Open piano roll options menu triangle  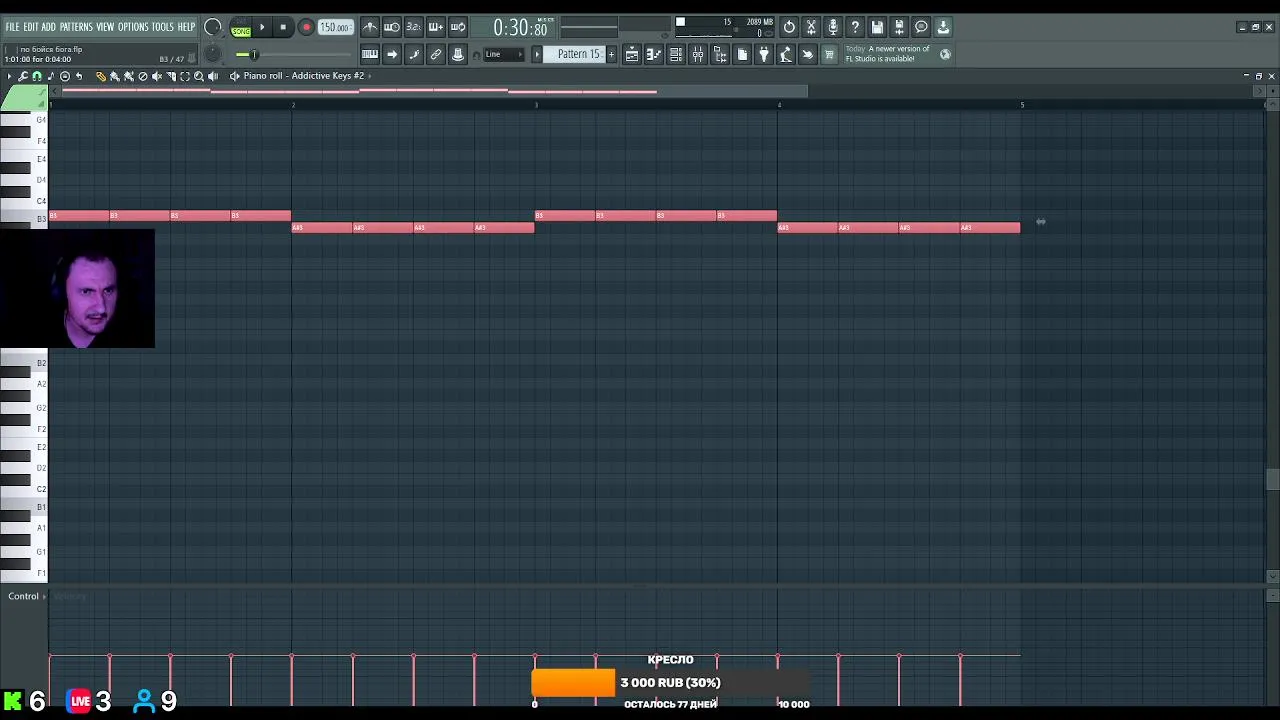[x=9, y=76]
